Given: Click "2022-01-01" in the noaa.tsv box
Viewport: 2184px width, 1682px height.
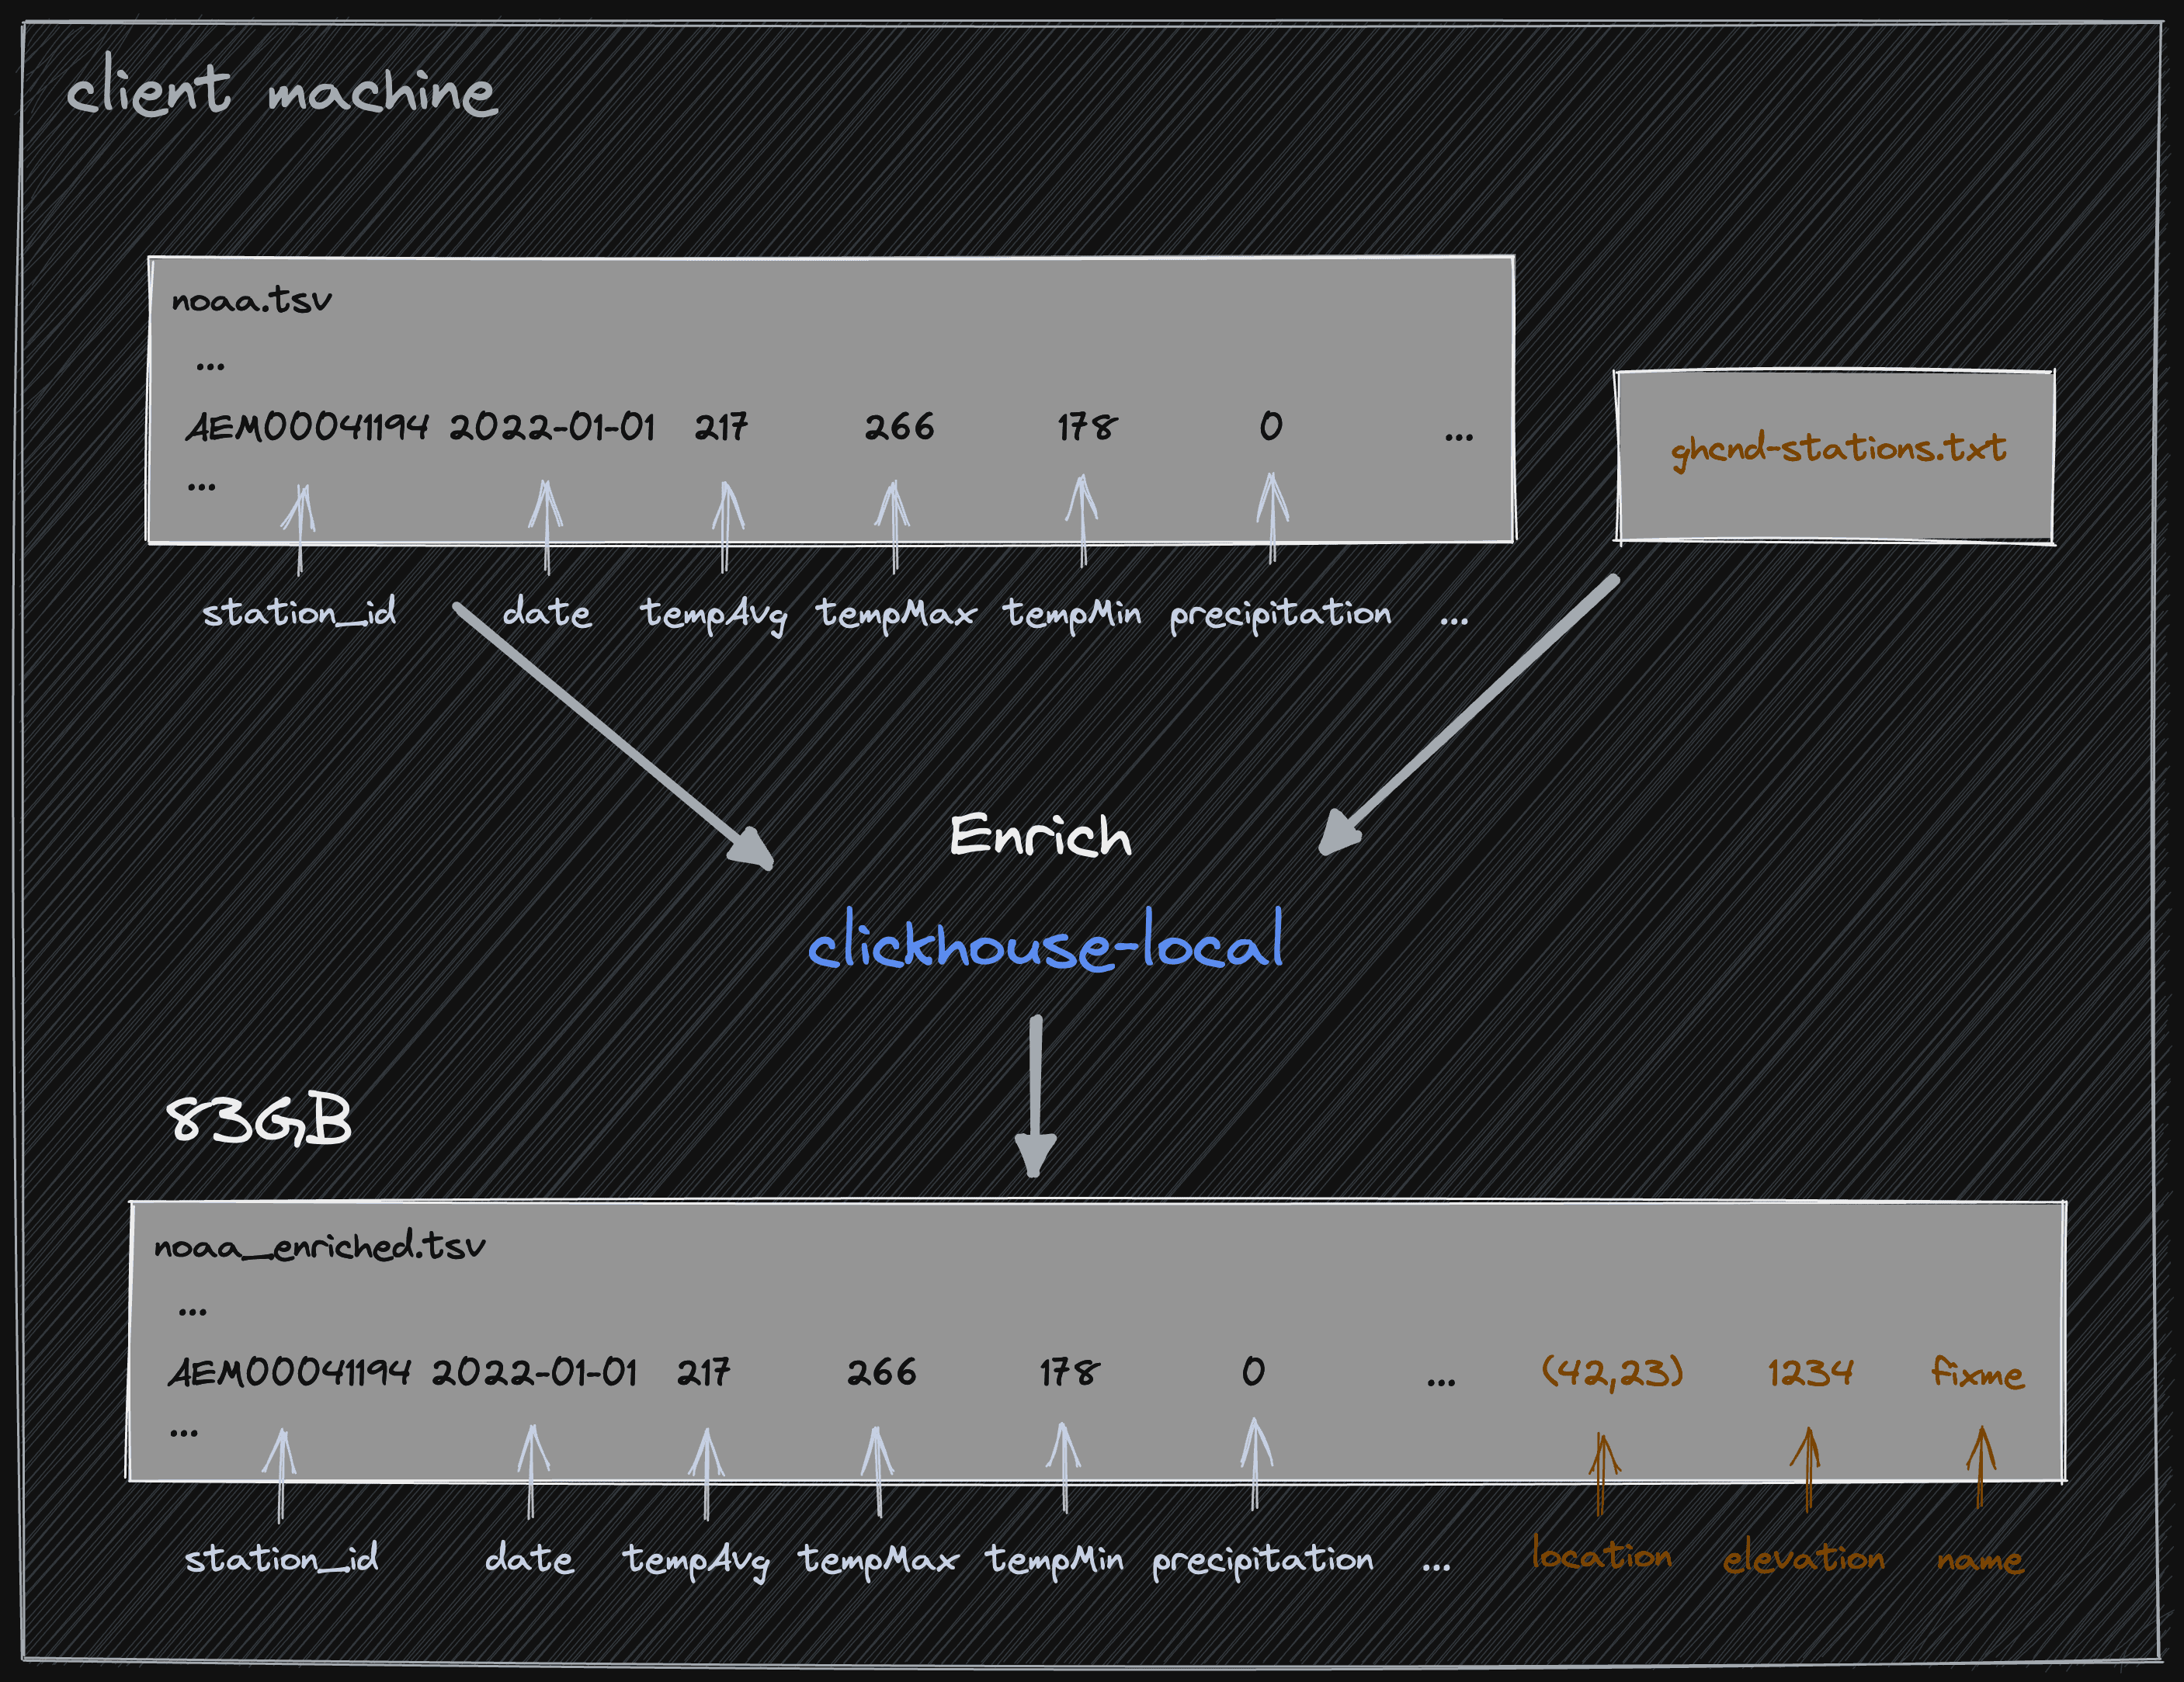Looking at the screenshot, I should [552, 427].
